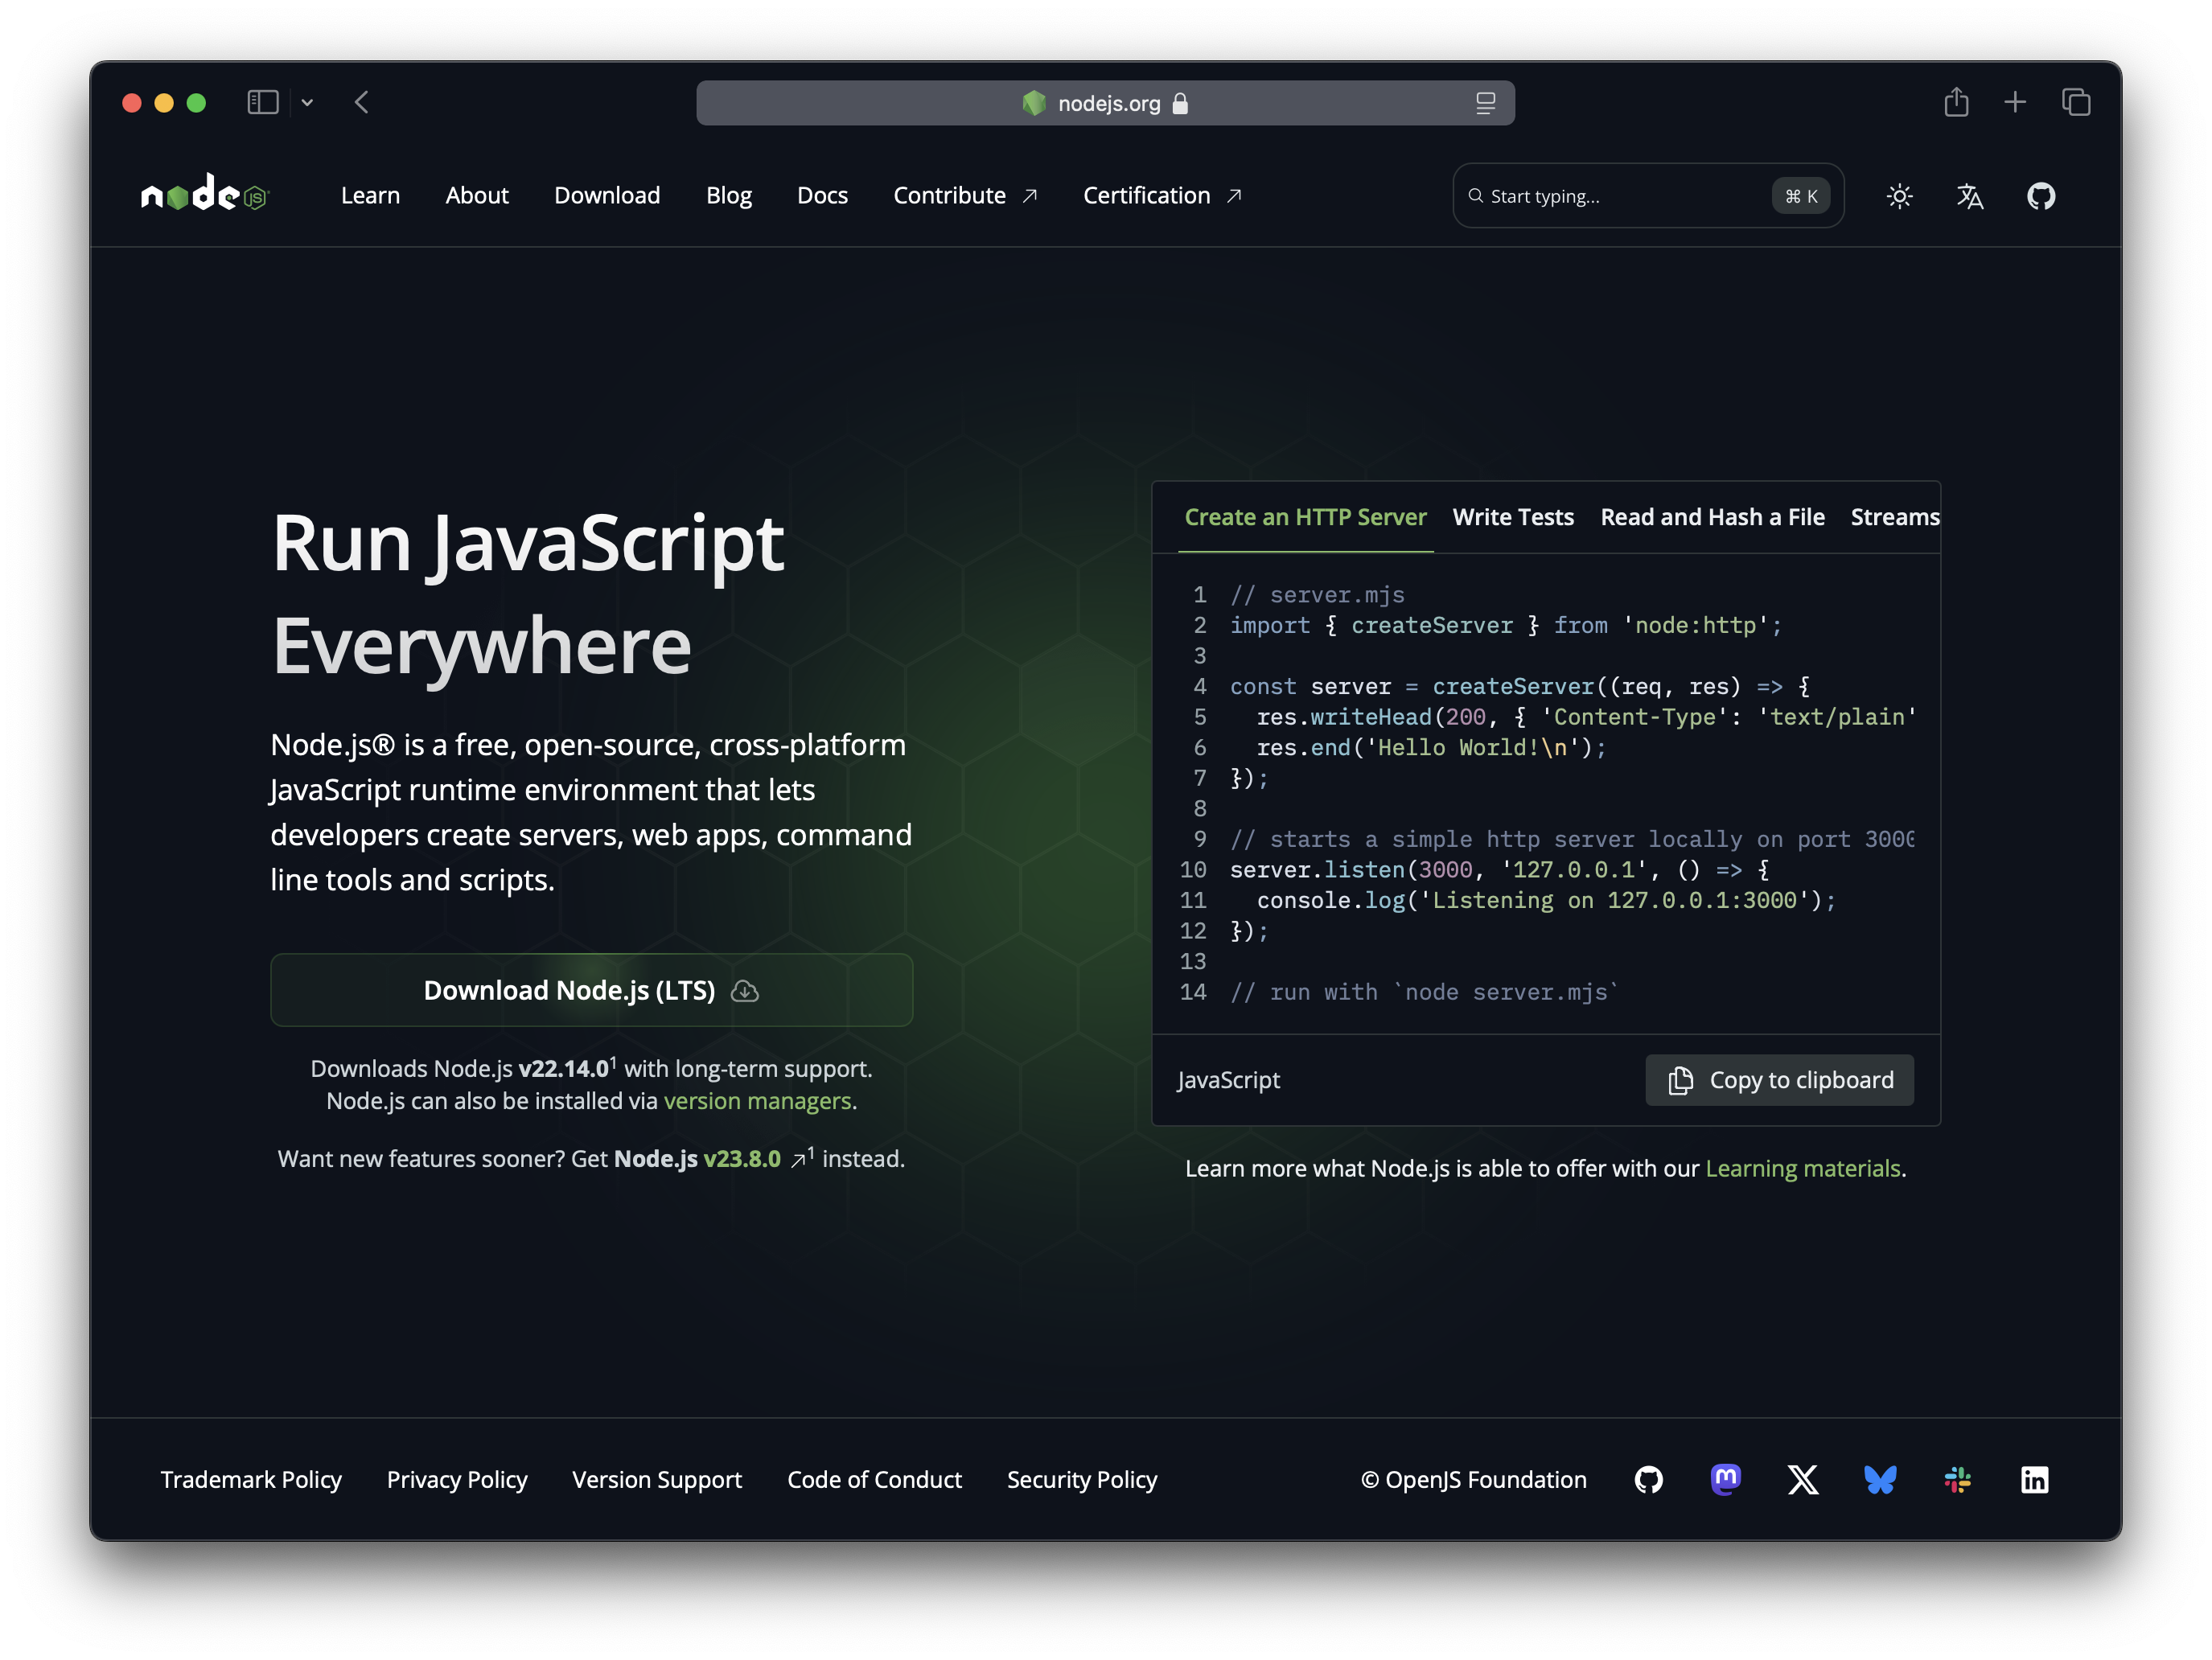Click the search magnifier icon
Image resolution: width=2212 pixels, height=1660 pixels.
click(1475, 196)
